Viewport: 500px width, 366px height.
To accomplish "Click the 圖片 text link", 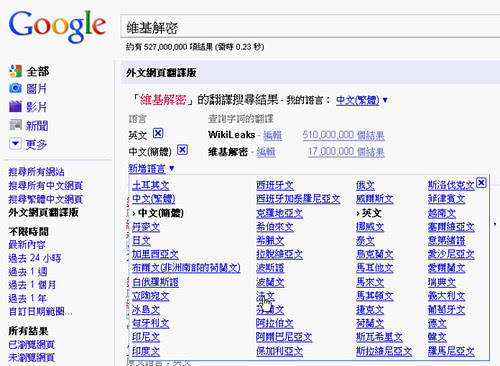I will 37,89.
